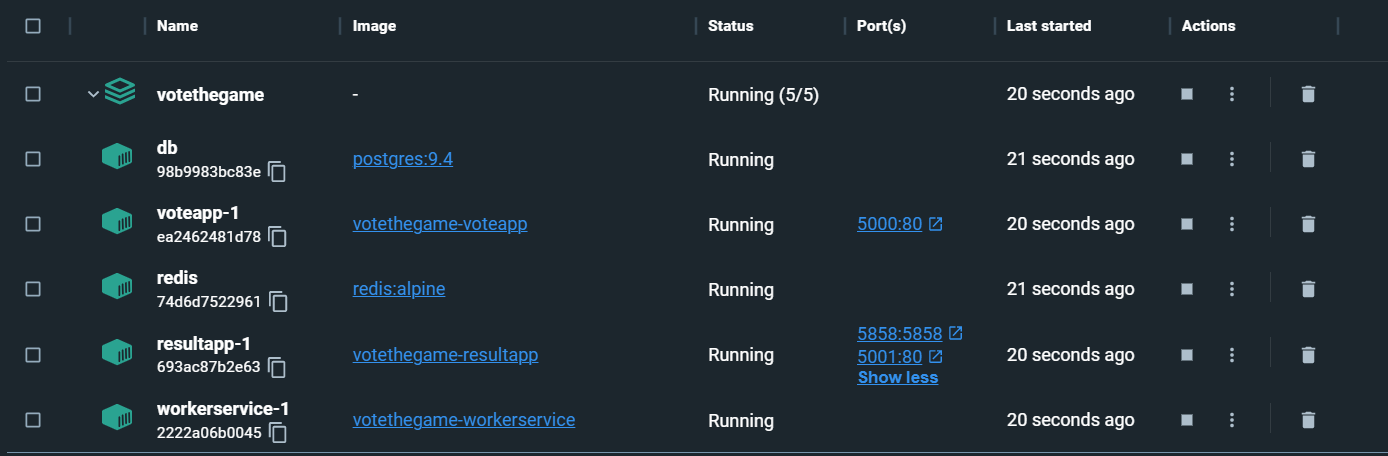Delete the db container
Image resolution: width=1388 pixels, height=456 pixels.
pyautogui.click(x=1308, y=159)
